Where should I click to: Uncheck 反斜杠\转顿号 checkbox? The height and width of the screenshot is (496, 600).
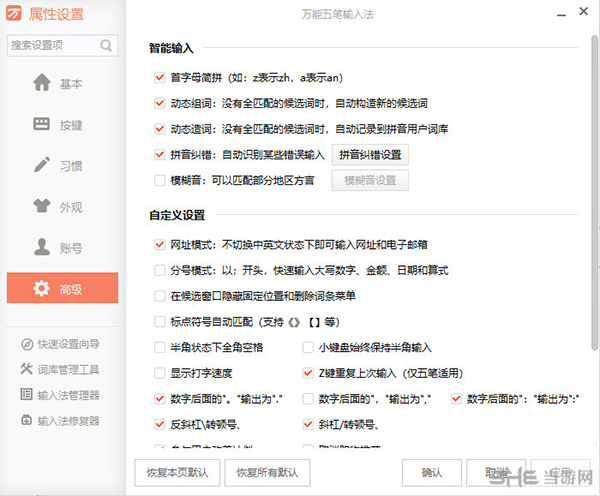pos(160,424)
